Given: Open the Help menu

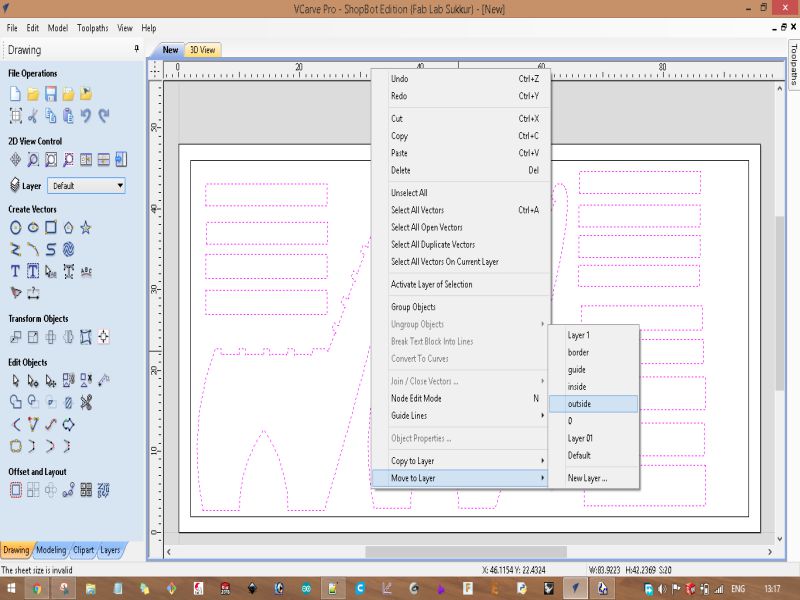Looking at the screenshot, I should click(148, 28).
